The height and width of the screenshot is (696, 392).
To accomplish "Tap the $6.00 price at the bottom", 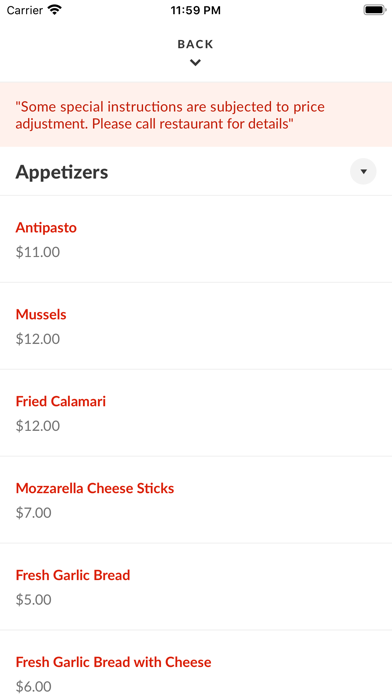I will 34,687.
